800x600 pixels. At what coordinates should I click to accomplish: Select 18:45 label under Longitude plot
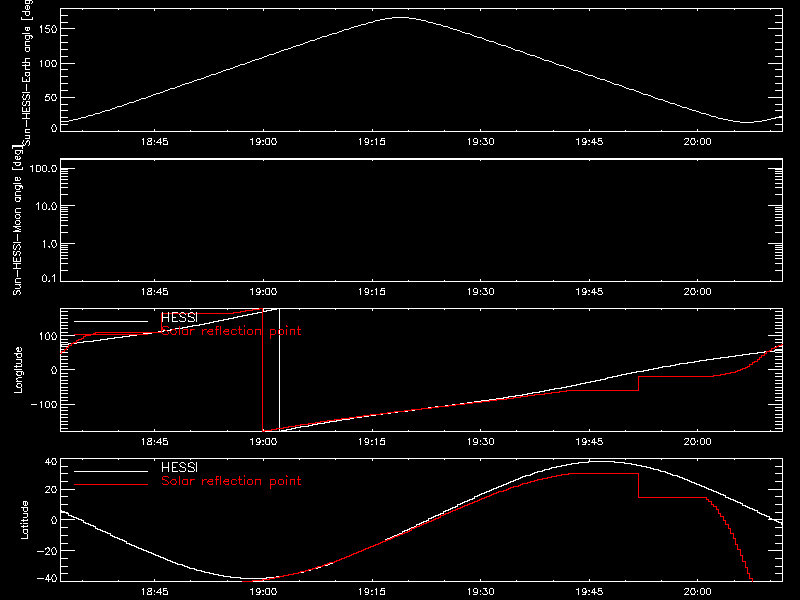pyautogui.click(x=155, y=442)
